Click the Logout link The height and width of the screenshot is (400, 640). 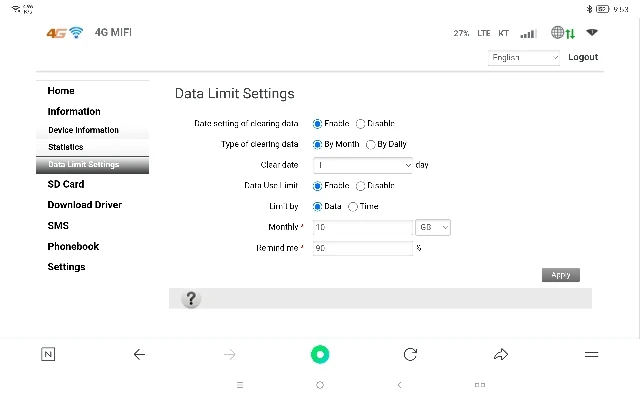pos(583,57)
